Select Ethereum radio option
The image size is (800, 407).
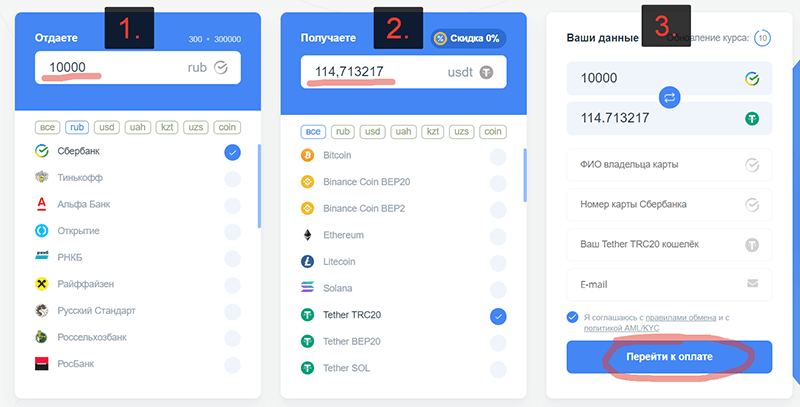coord(498,236)
